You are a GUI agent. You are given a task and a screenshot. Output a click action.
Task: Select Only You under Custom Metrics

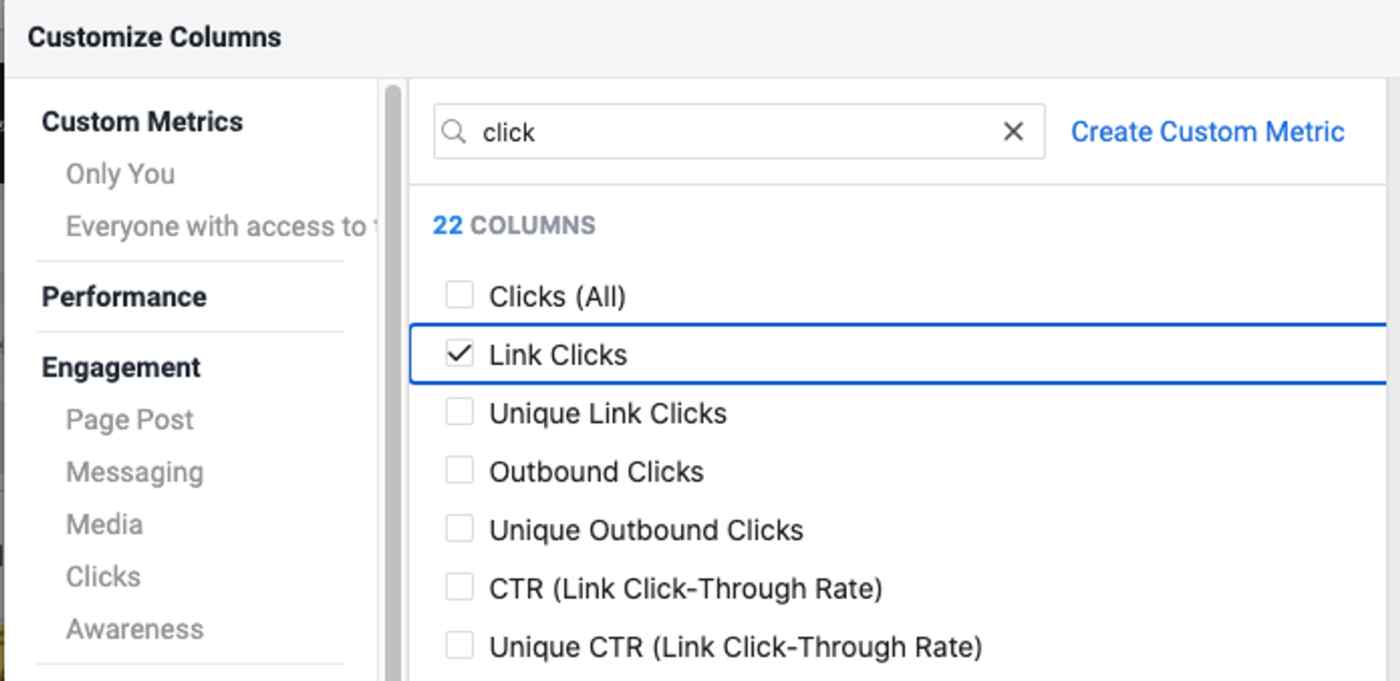(120, 174)
